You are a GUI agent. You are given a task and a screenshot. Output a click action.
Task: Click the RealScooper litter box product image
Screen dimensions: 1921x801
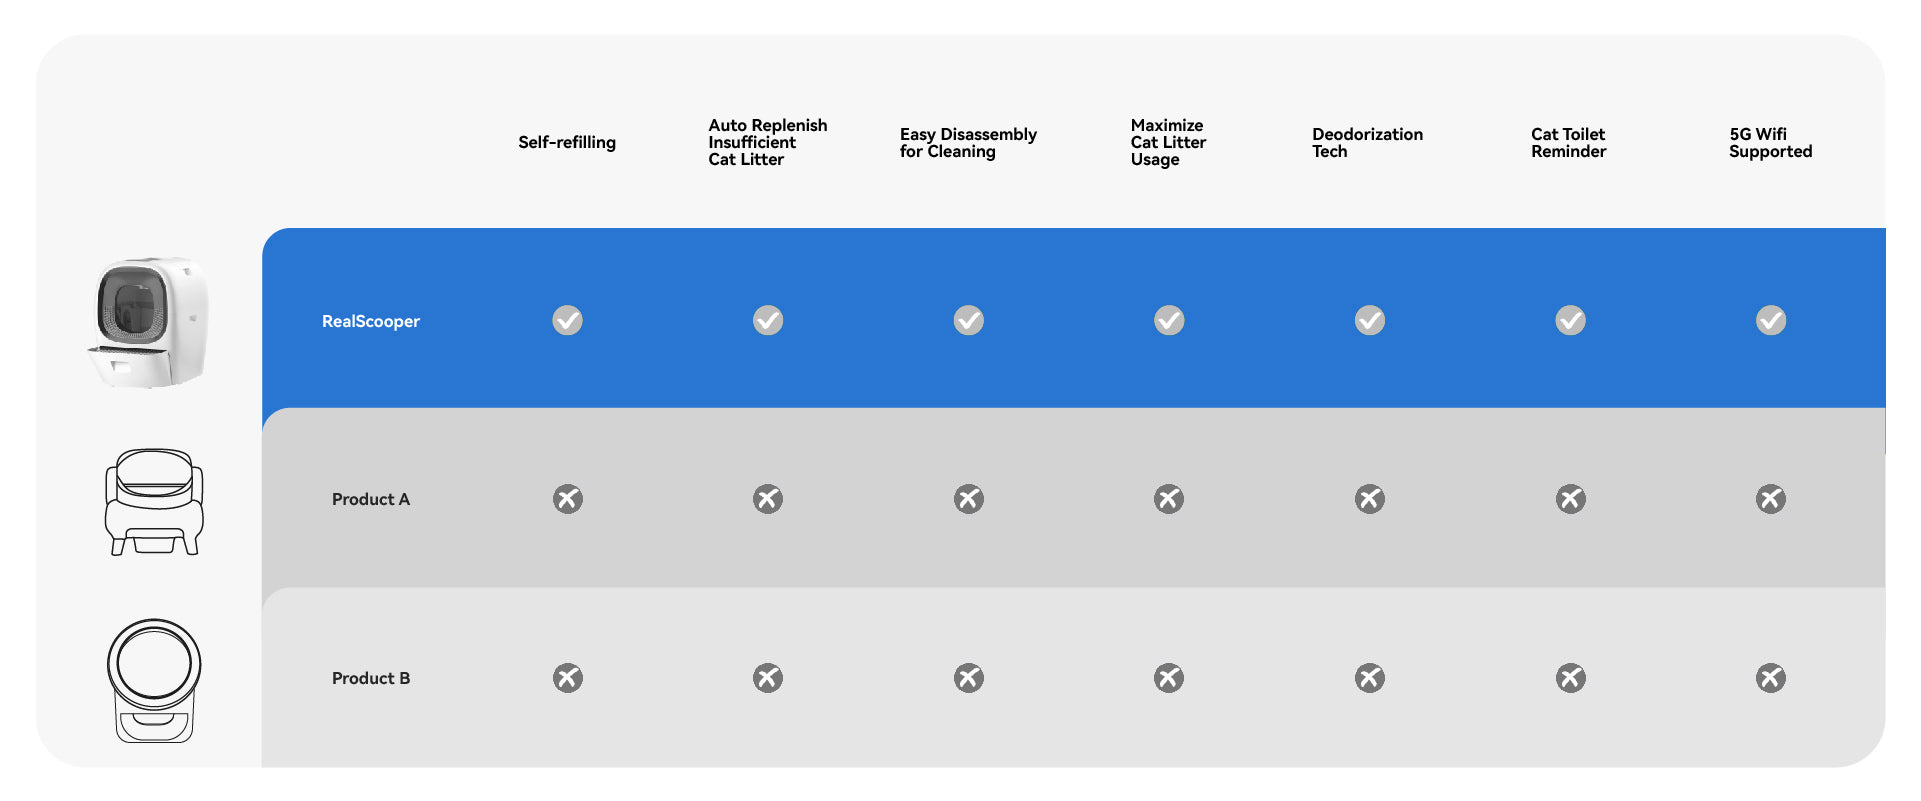point(150,322)
